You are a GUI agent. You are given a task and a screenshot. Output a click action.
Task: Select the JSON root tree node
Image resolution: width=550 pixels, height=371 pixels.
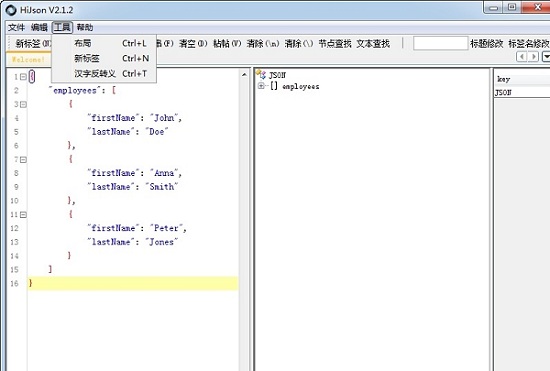point(277,75)
